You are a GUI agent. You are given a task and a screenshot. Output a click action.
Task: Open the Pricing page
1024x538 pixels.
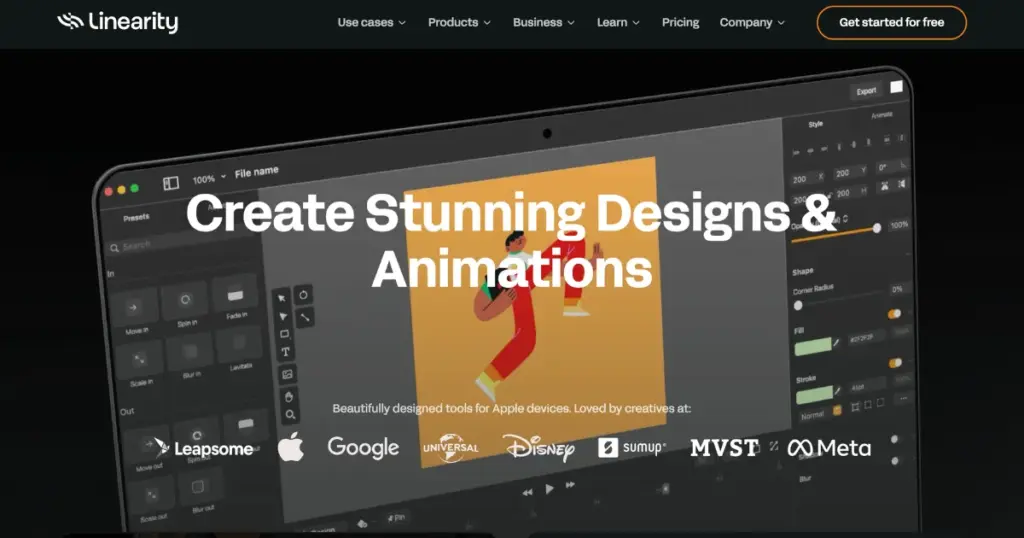[x=680, y=22]
